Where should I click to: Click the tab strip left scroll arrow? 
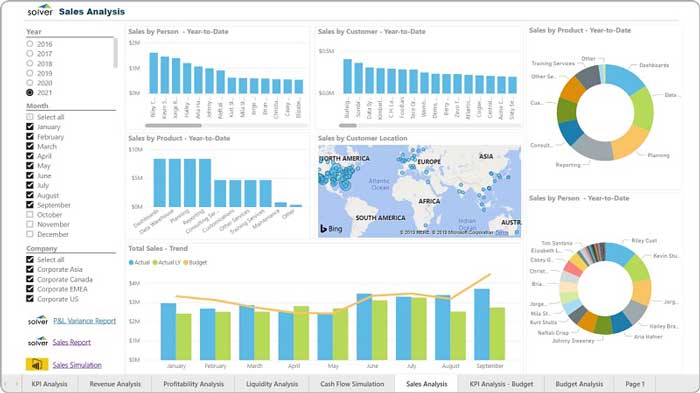pos(17,384)
